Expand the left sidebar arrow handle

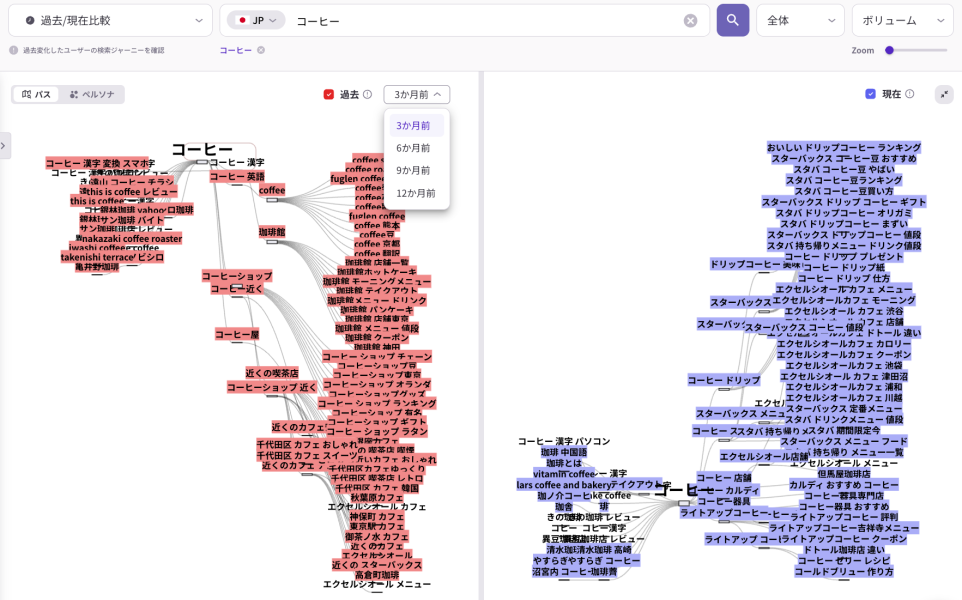[5, 145]
